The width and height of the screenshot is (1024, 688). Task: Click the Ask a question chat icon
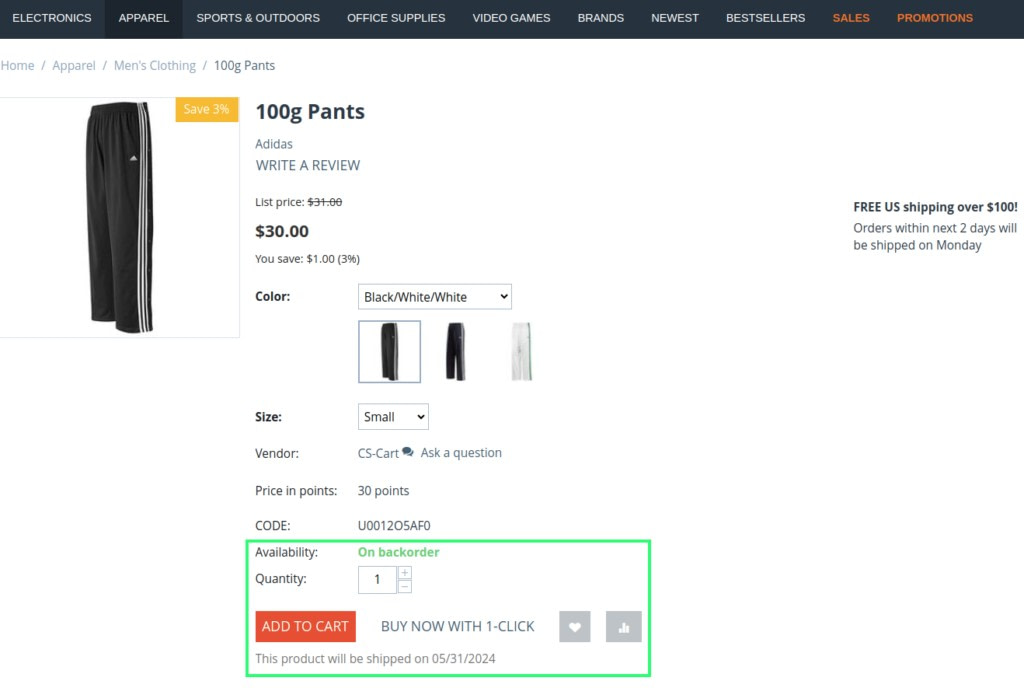point(408,453)
